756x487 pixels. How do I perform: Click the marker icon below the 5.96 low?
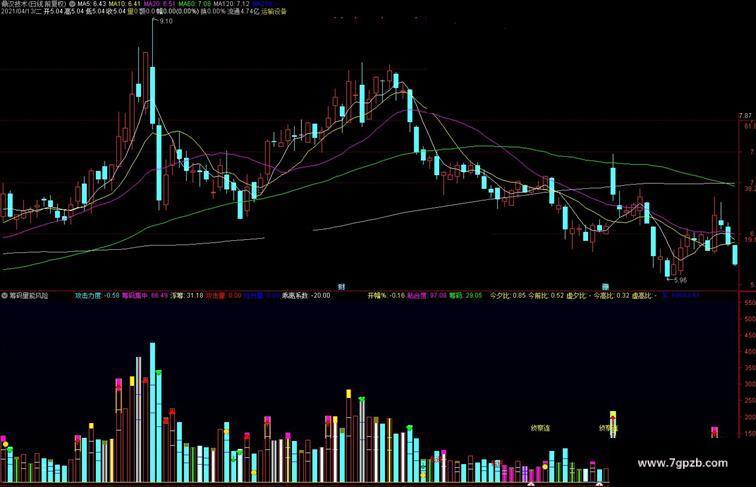click(x=605, y=286)
